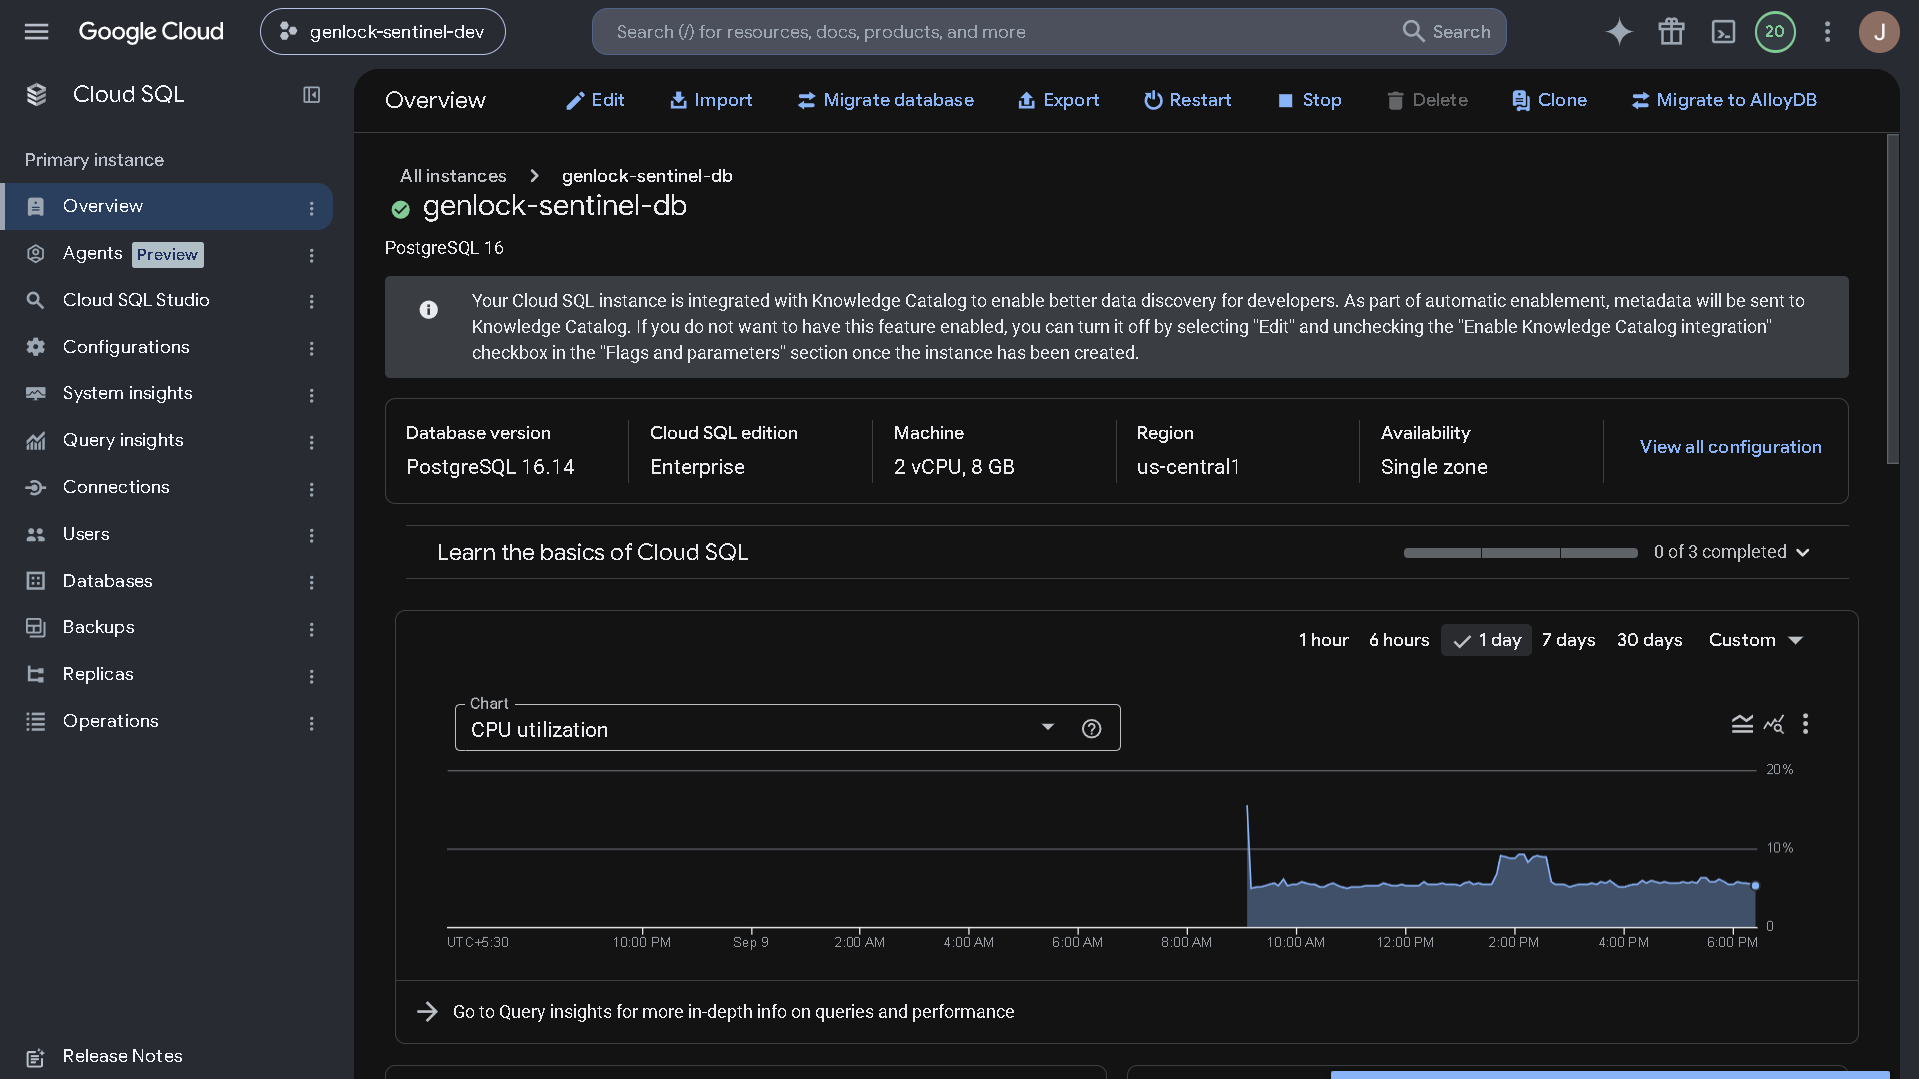Open notifications badge showing 20
Image resolution: width=1919 pixels, height=1079 pixels.
(1775, 32)
